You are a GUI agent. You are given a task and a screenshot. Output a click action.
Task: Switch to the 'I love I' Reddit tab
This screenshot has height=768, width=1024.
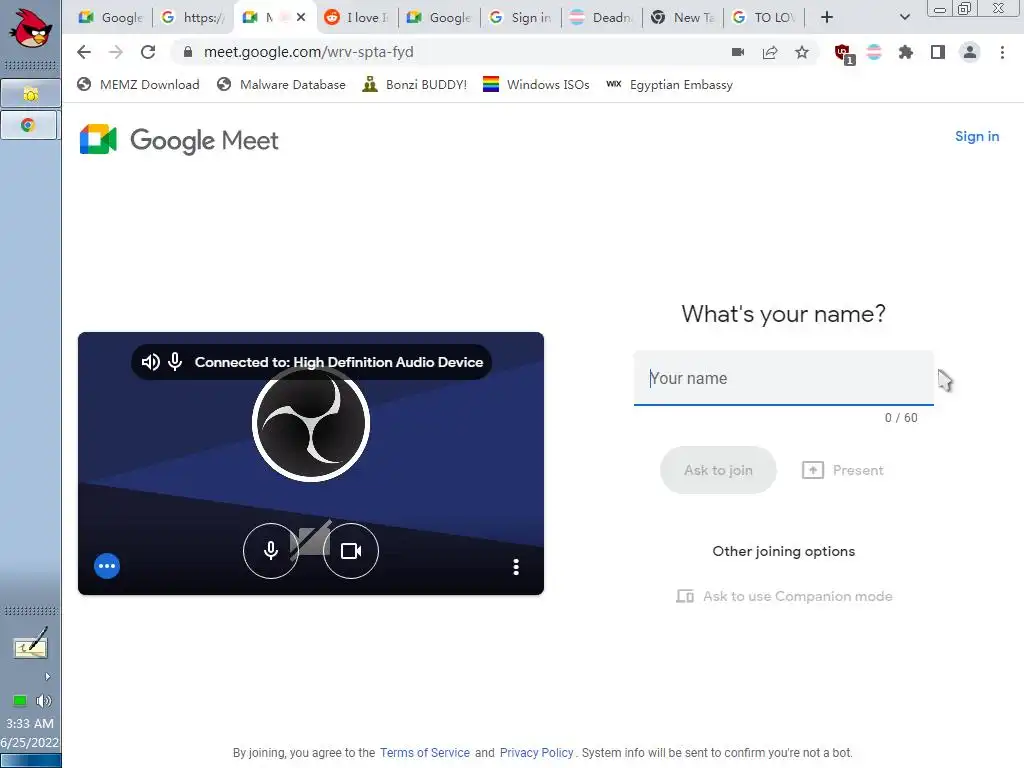click(x=357, y=18)
